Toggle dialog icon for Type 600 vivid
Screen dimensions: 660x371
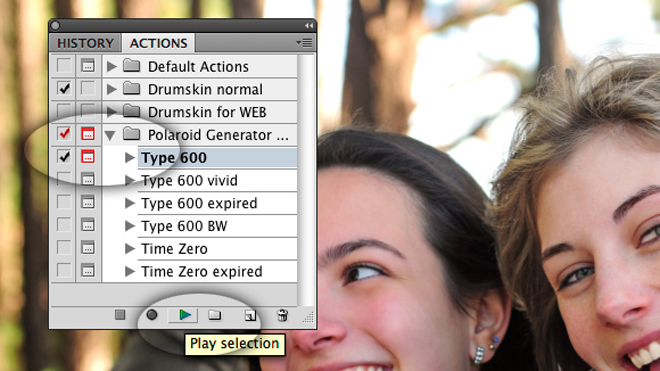tap(88, 179)
